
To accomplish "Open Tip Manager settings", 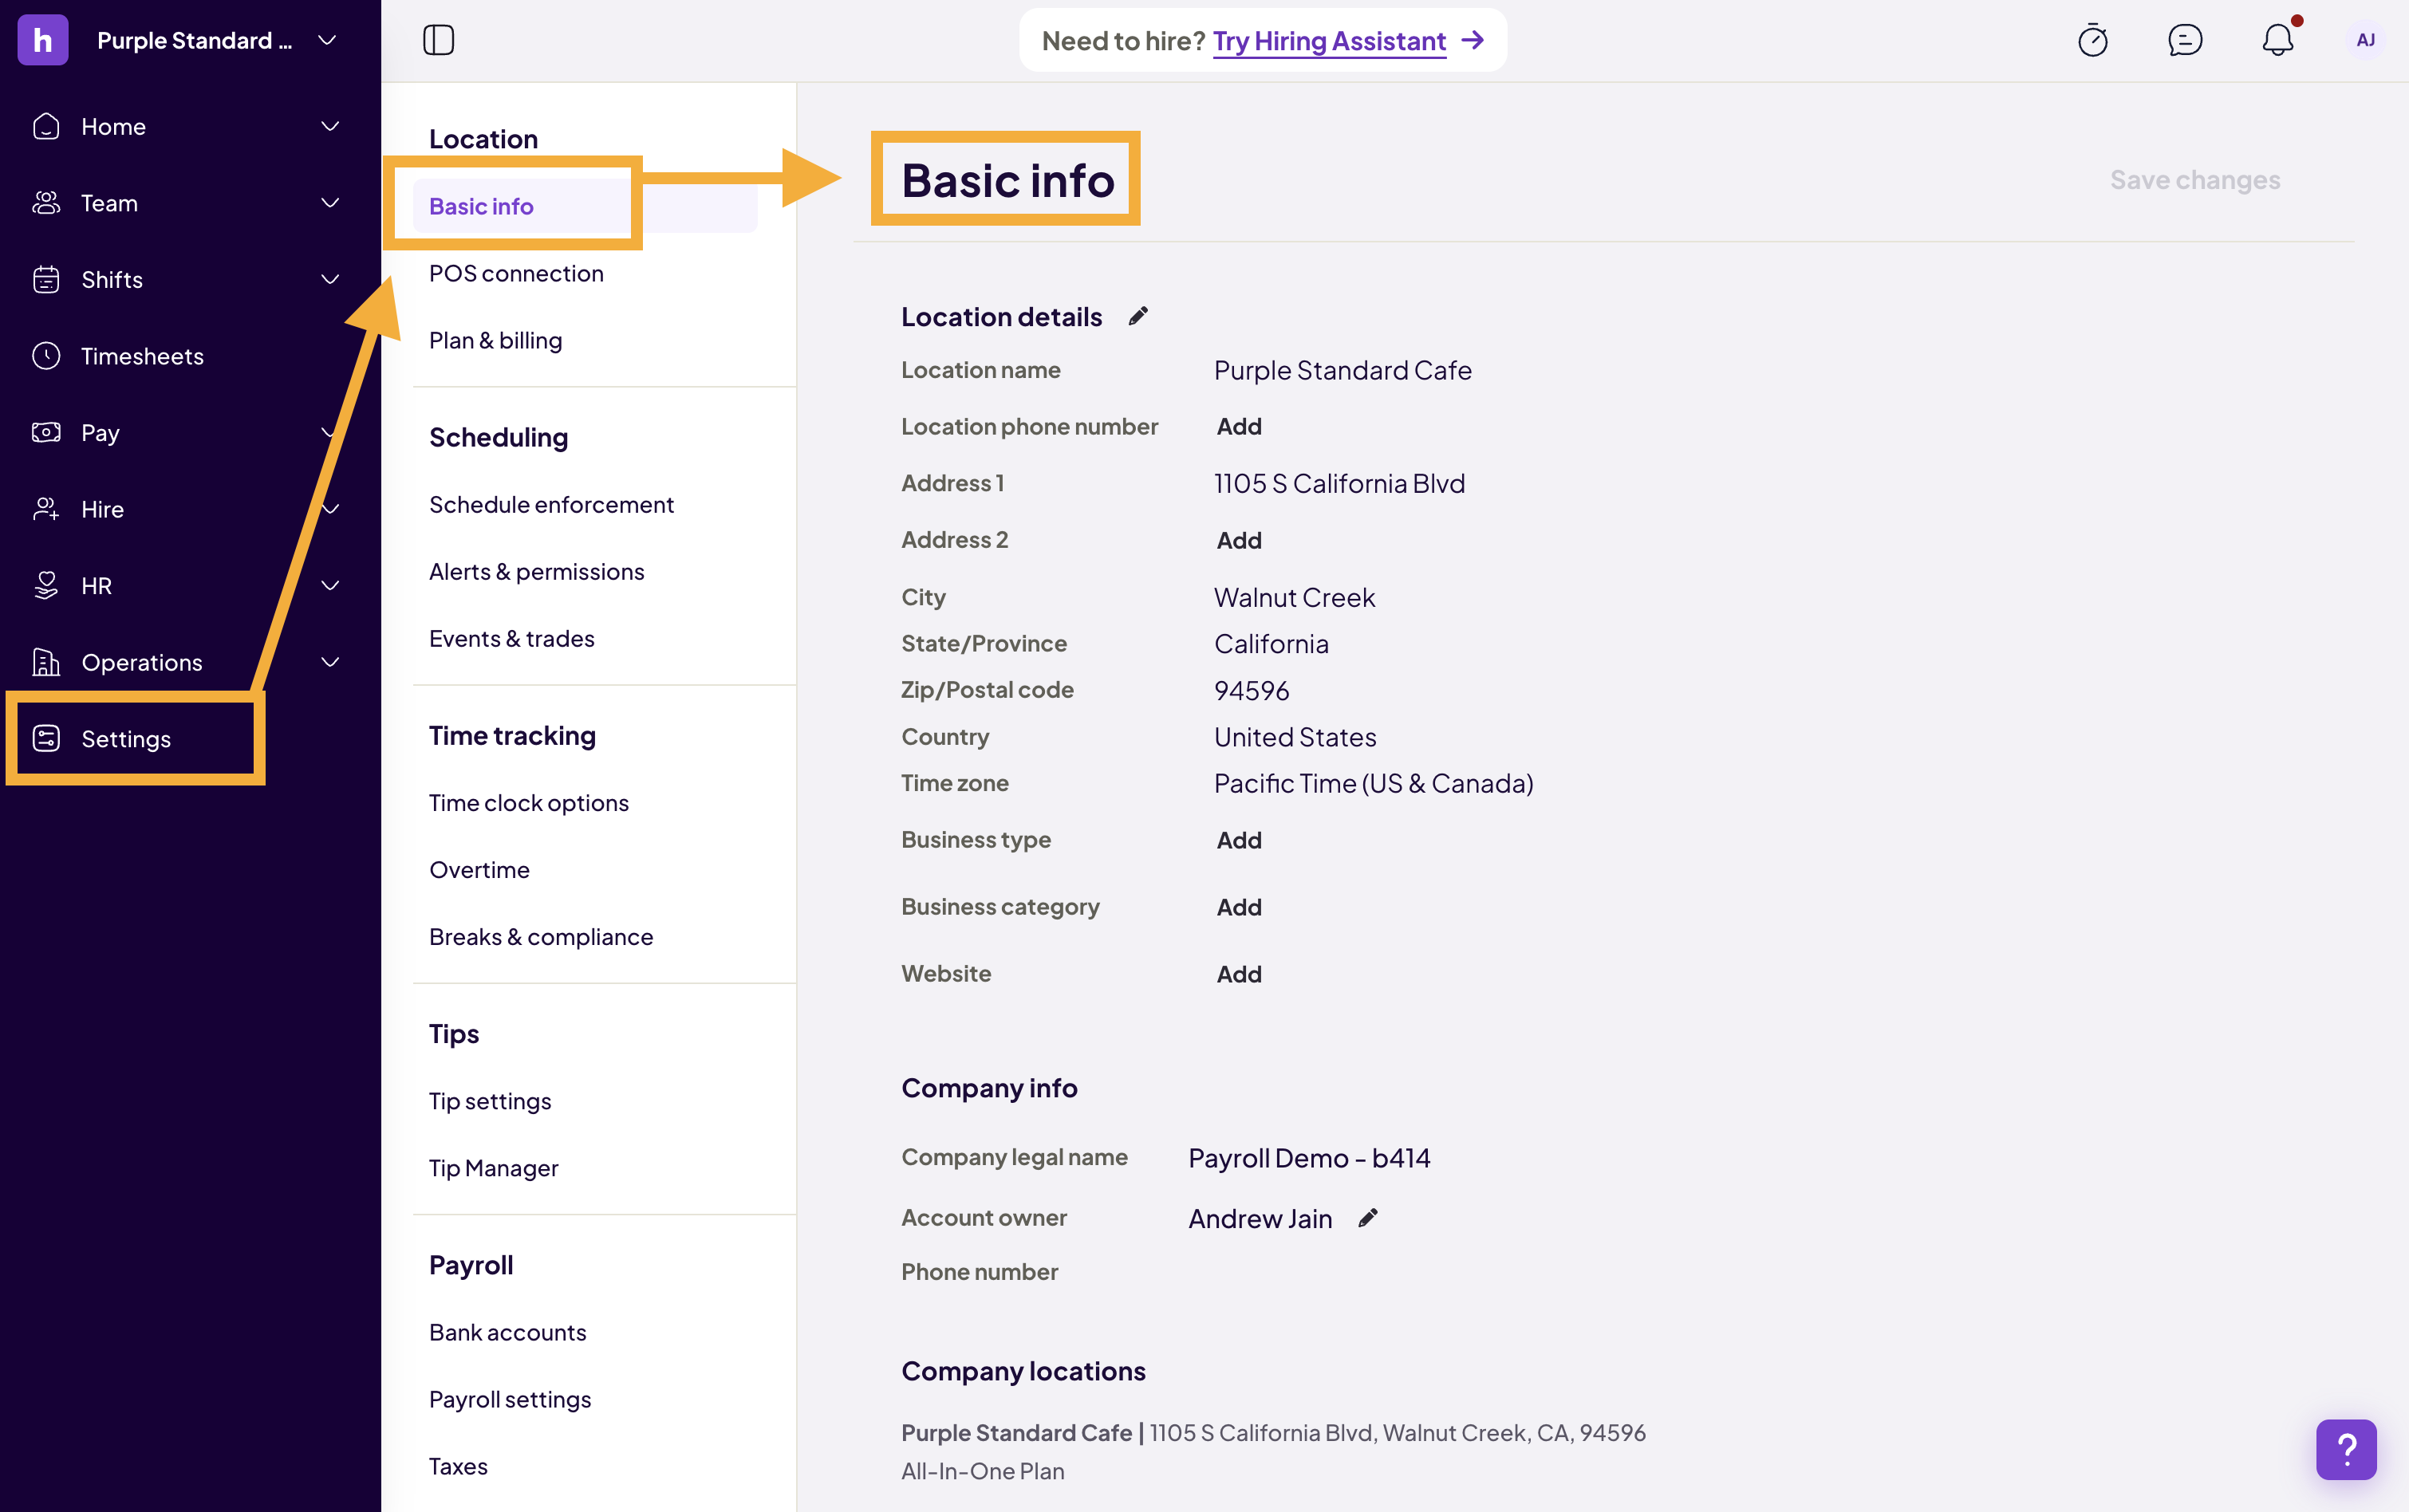I will [x=493, y=1167].
